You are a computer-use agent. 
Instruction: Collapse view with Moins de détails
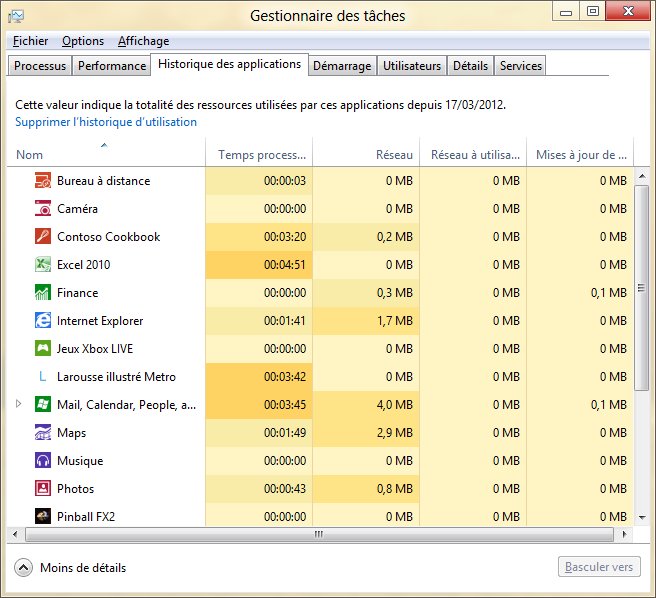click(70, 567)
